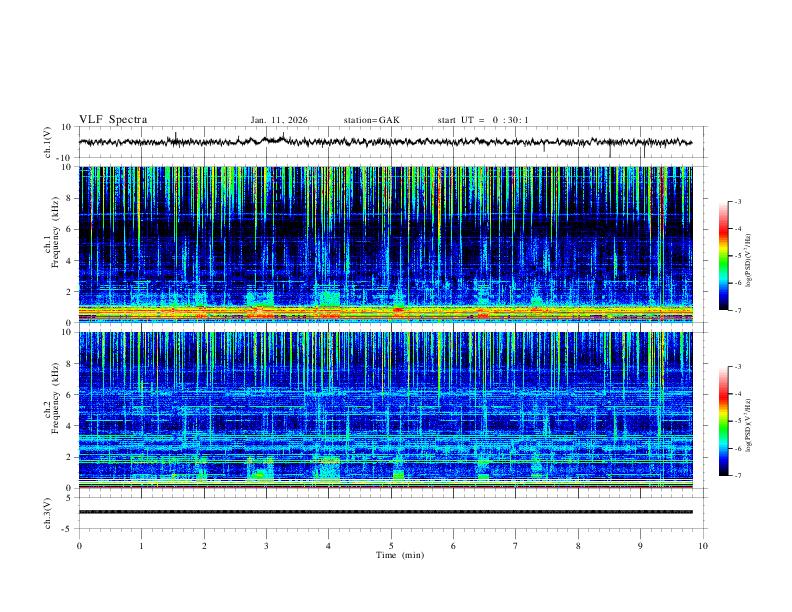Click the date "Jan. 11, 2026"
Image resolution: width=792 pixels, height=612 pixels.
coord(279,120)
